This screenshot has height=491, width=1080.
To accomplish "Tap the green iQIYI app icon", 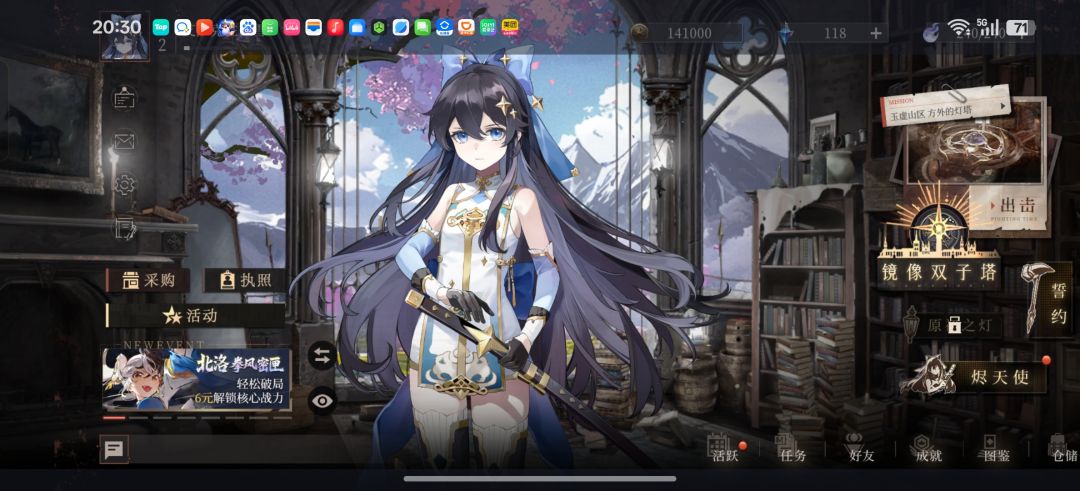I will click(x=488, y=27).
